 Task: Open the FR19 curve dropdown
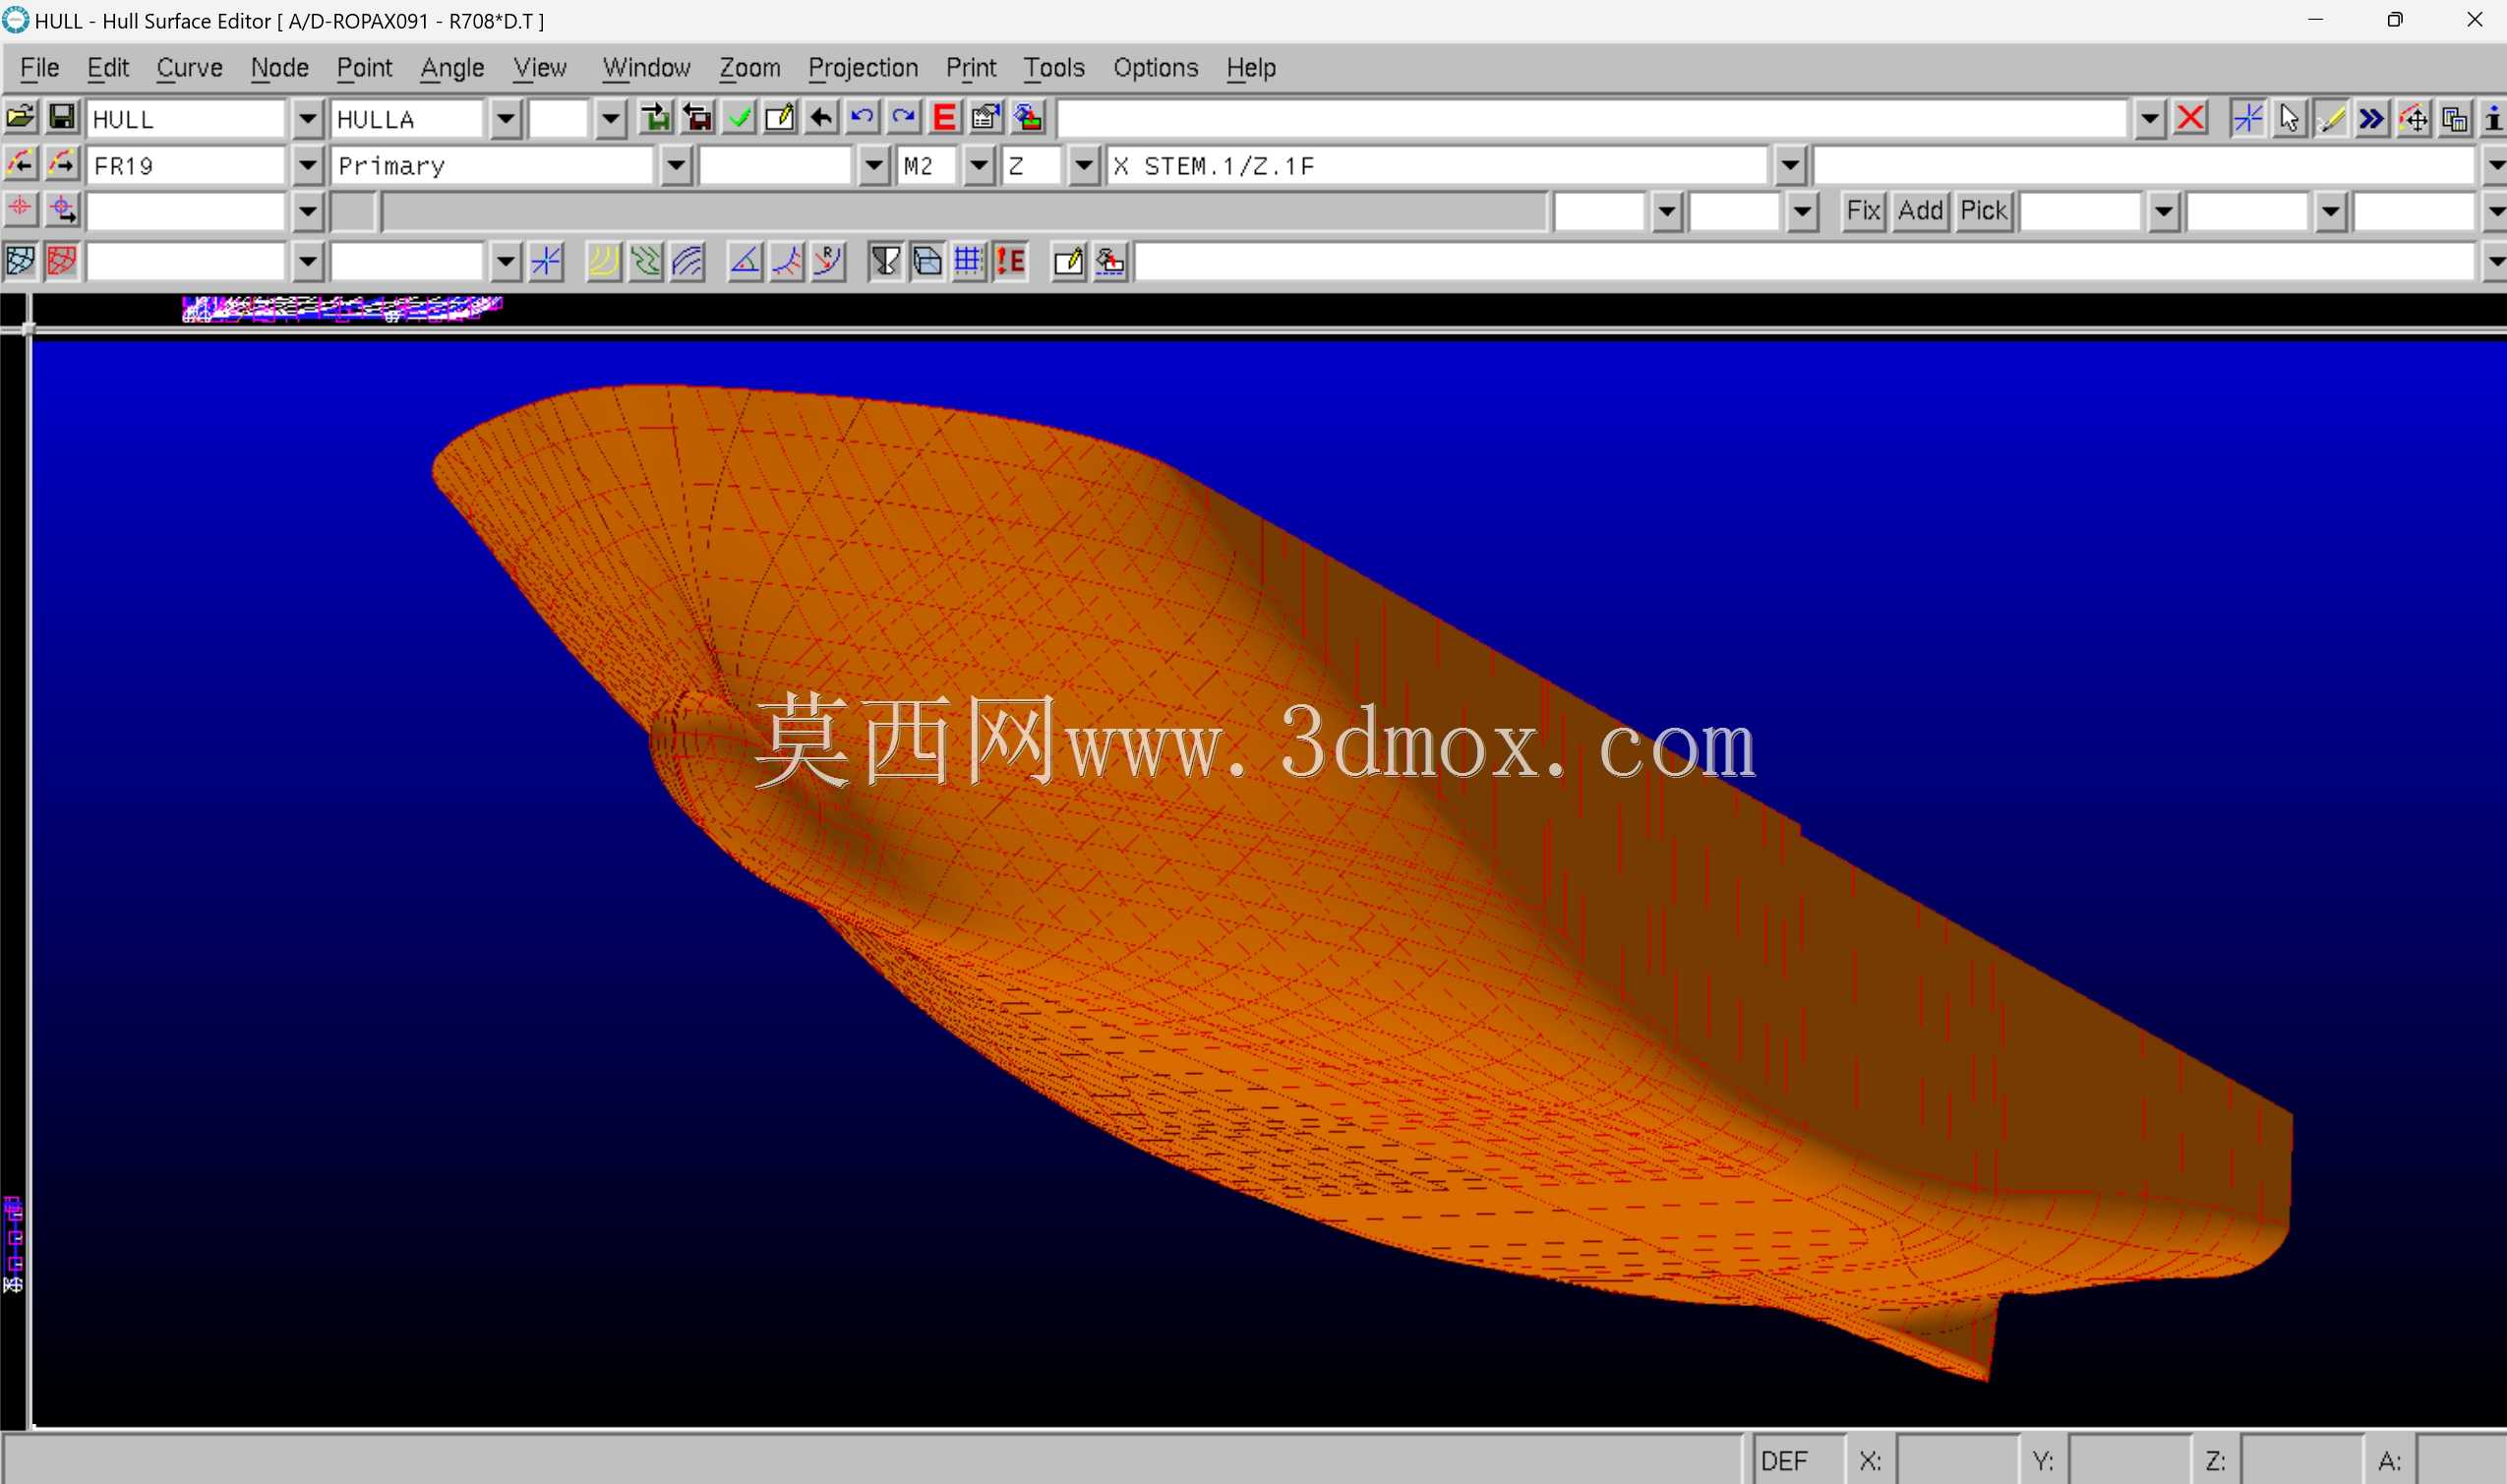[x=308, y=165]
